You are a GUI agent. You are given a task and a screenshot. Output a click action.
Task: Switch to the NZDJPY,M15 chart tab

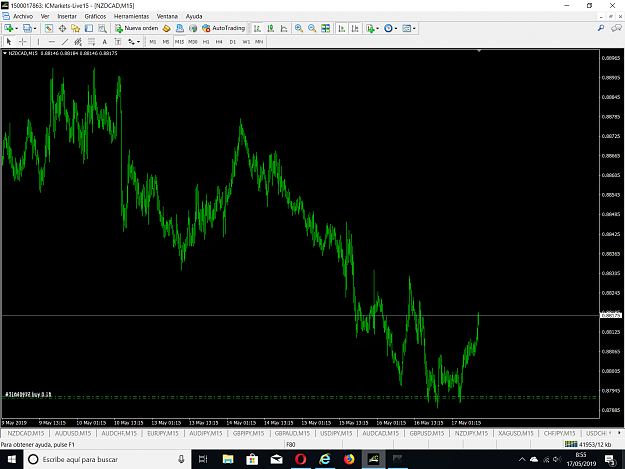click(x=471, y=433)
